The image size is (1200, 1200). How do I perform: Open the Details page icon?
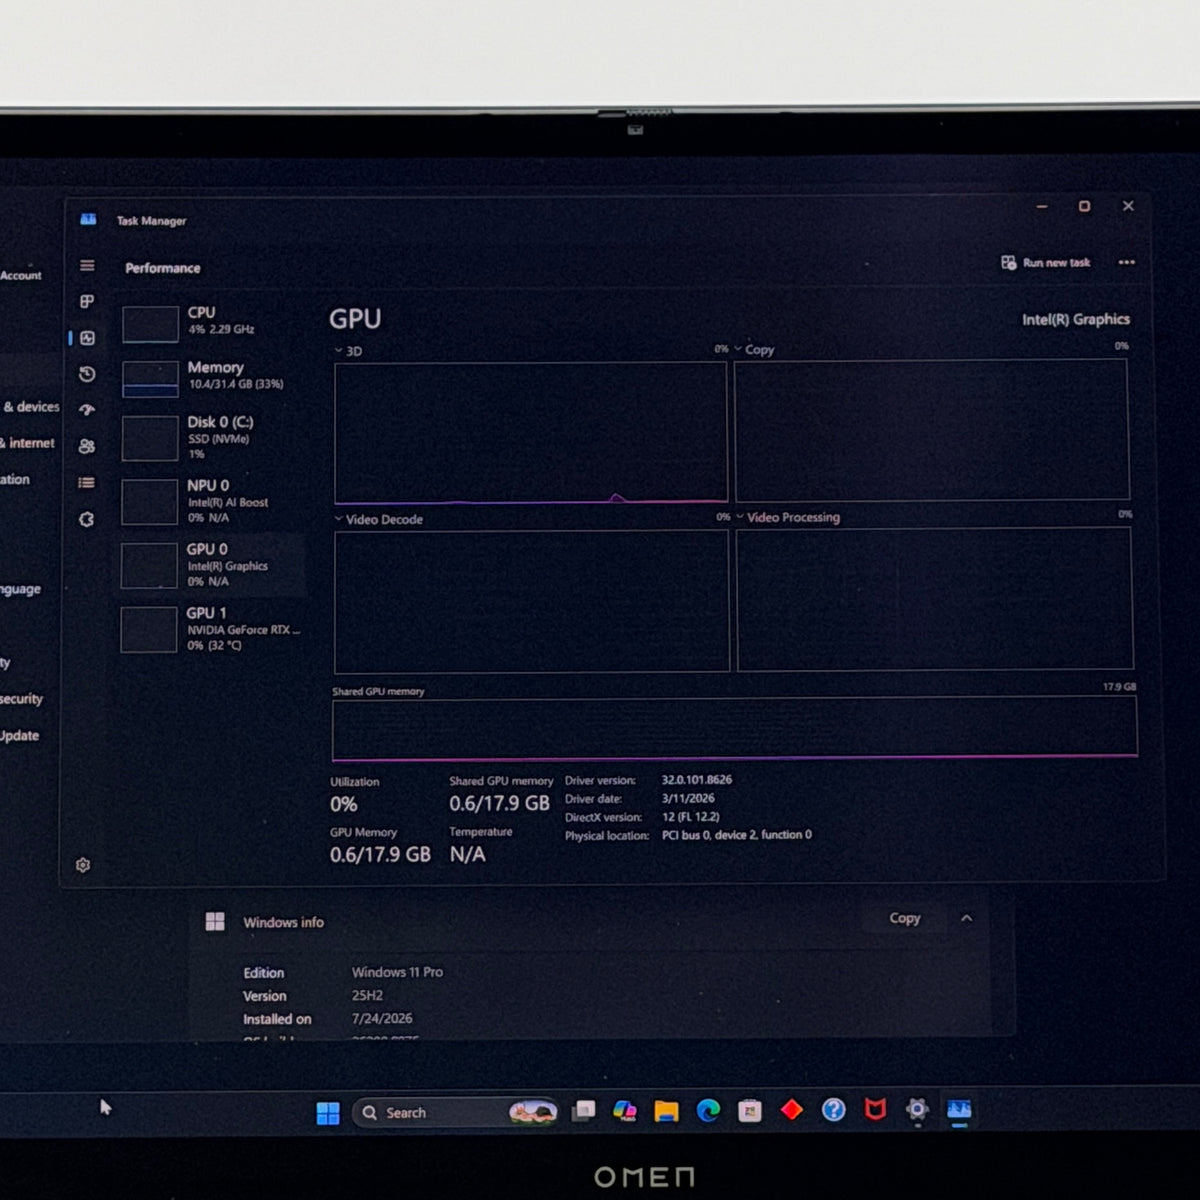click(x=87, y=483)
